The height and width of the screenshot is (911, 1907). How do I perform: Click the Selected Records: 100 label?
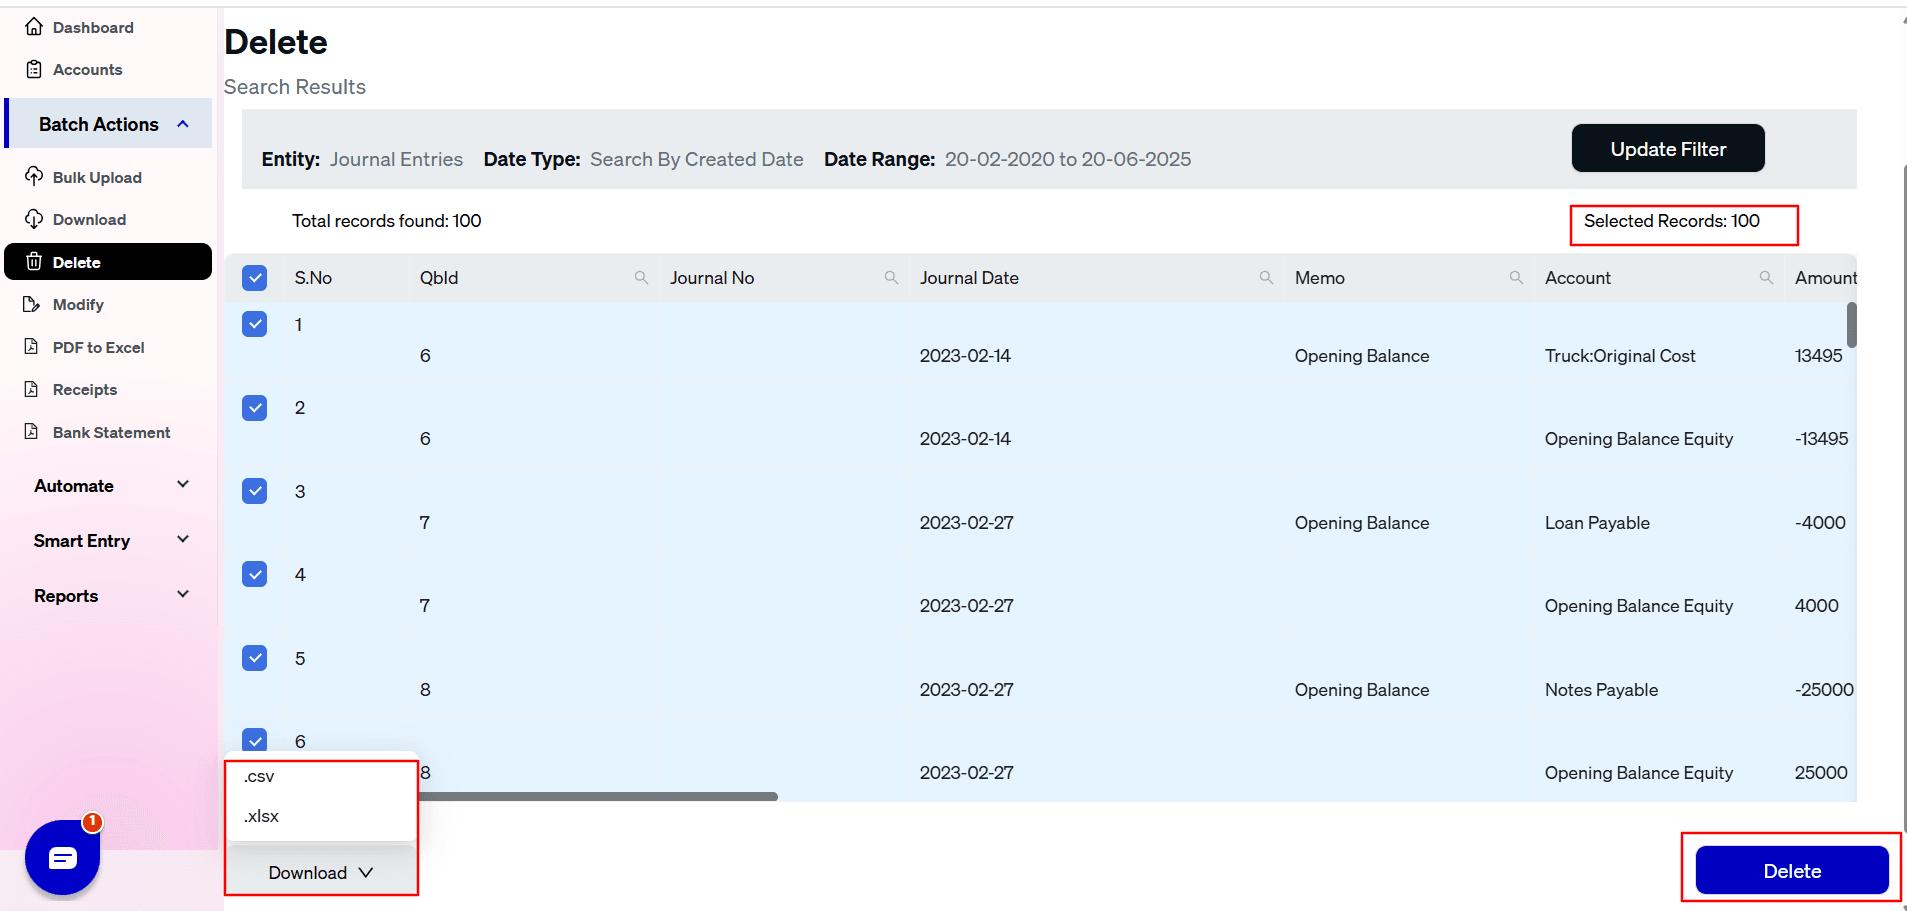[x=1671, y=221]
